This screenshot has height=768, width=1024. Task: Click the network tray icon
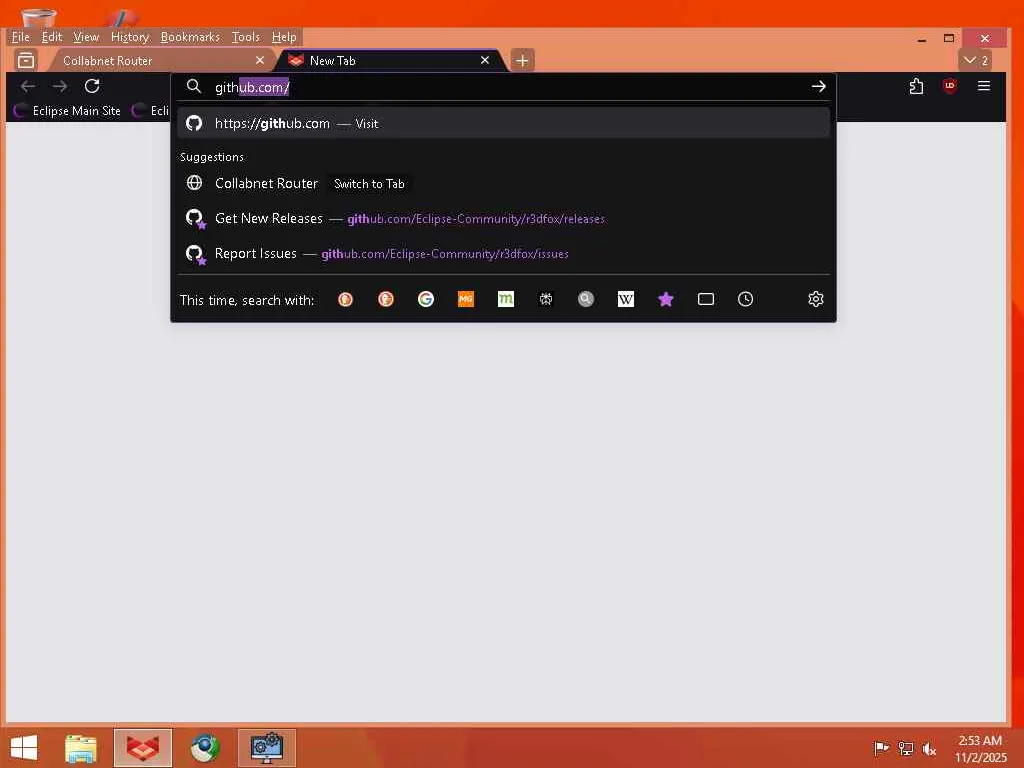(905, 748)
